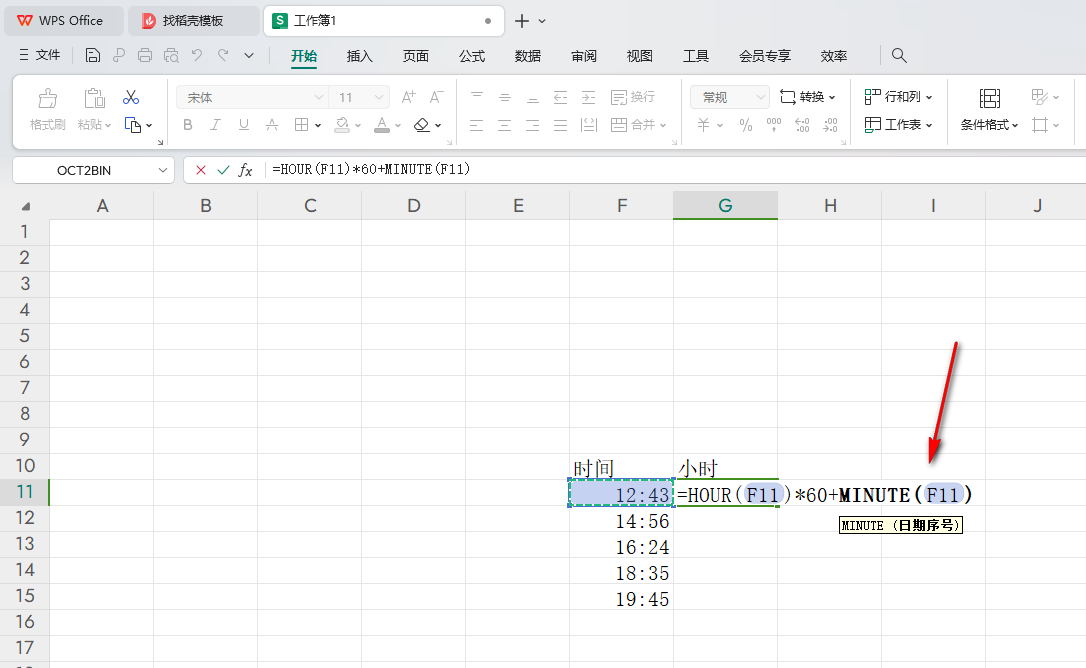Click the new tab plus button
The height and width of the screenshot is (668, 1086).
click(522, 20)
